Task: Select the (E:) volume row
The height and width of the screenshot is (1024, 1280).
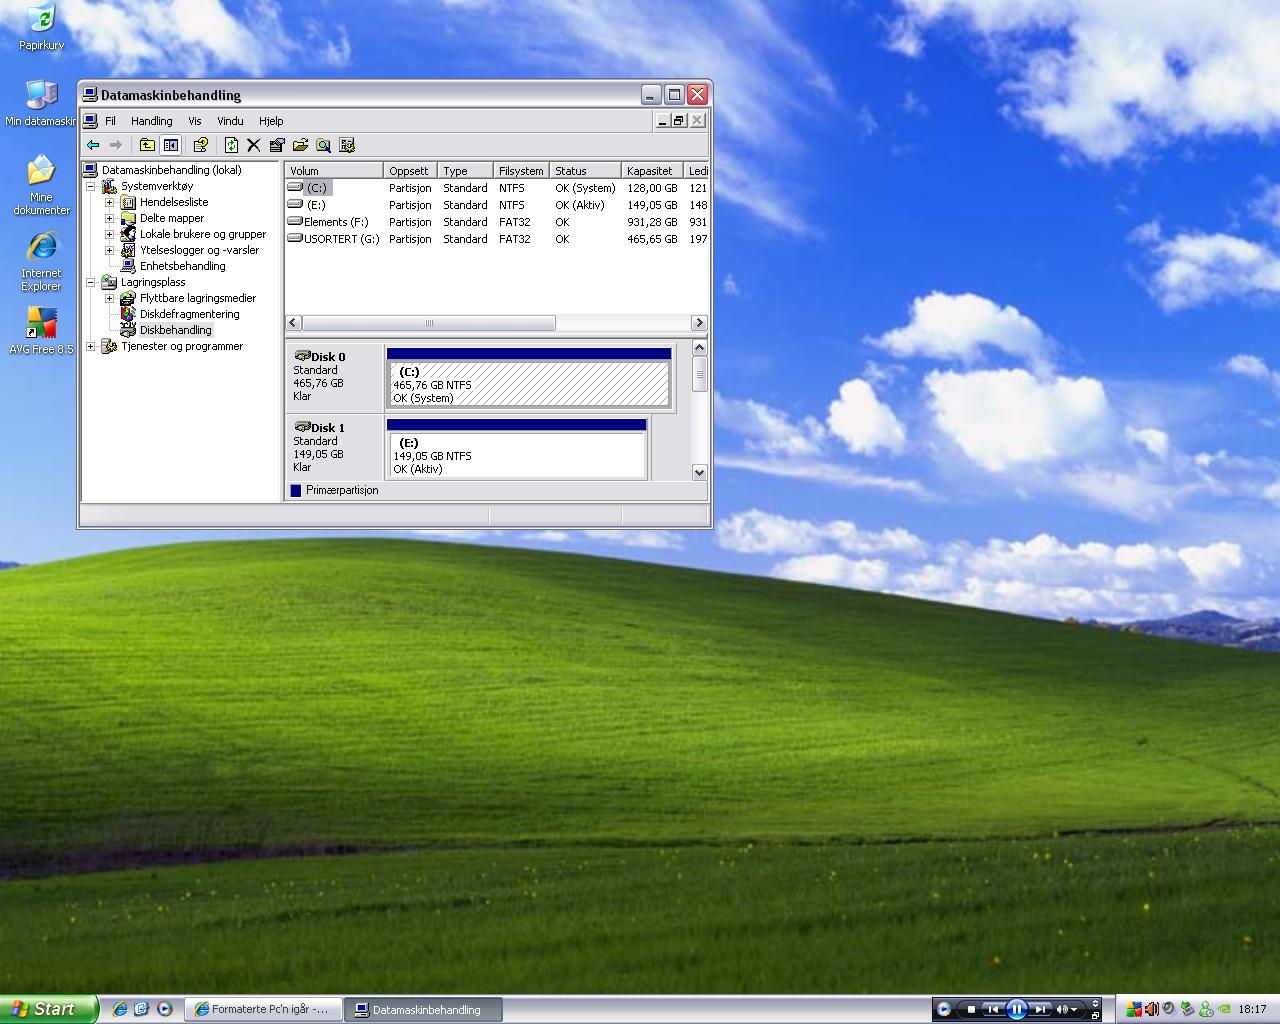Action: click(x=496, y=205)
